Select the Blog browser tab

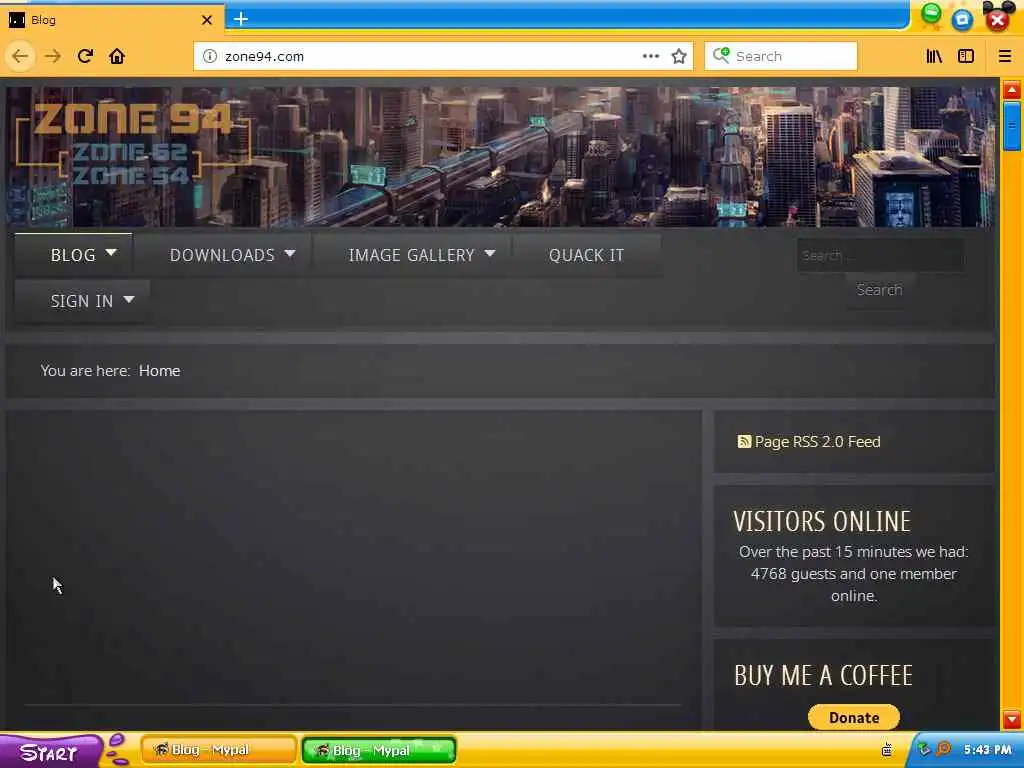pyautogui.click(x=111, y=20)
